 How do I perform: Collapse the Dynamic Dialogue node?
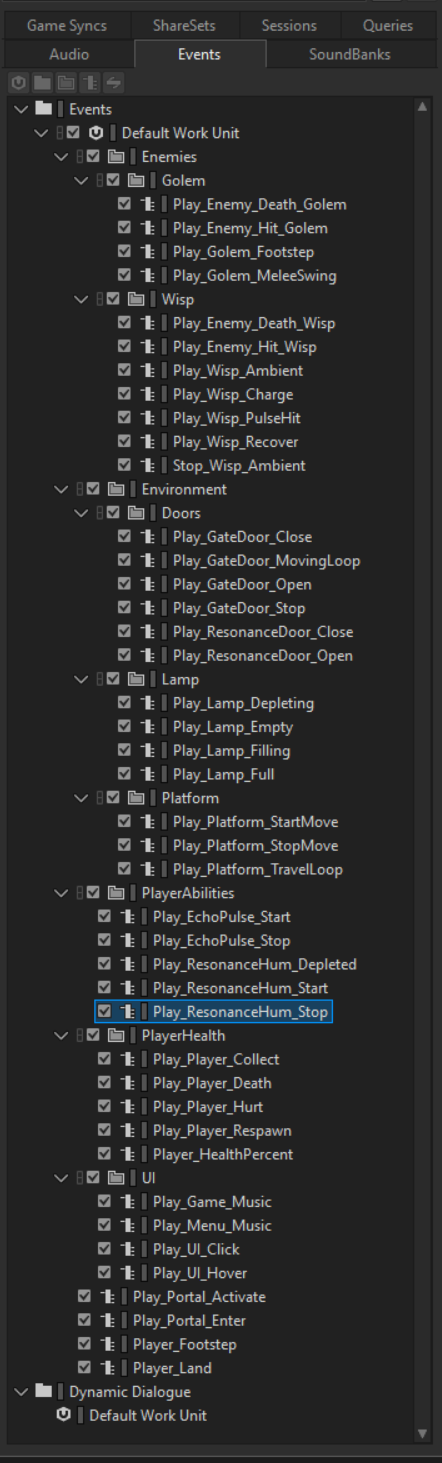[x=21, y=1391]
